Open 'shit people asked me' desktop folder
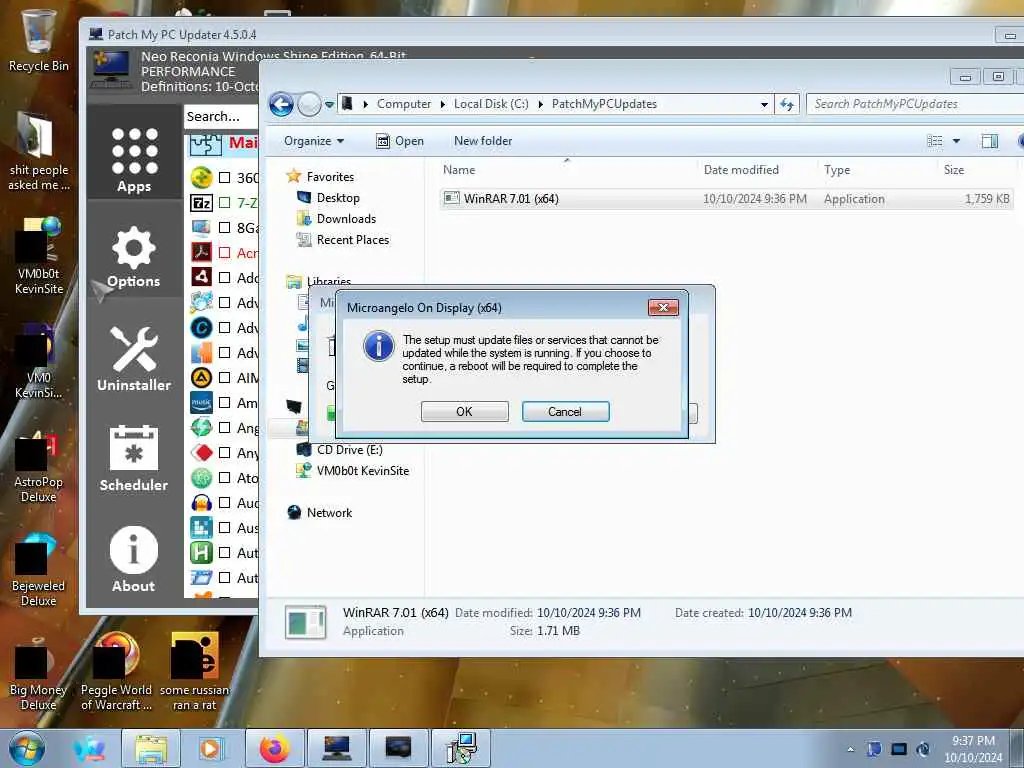 (39, 152)
